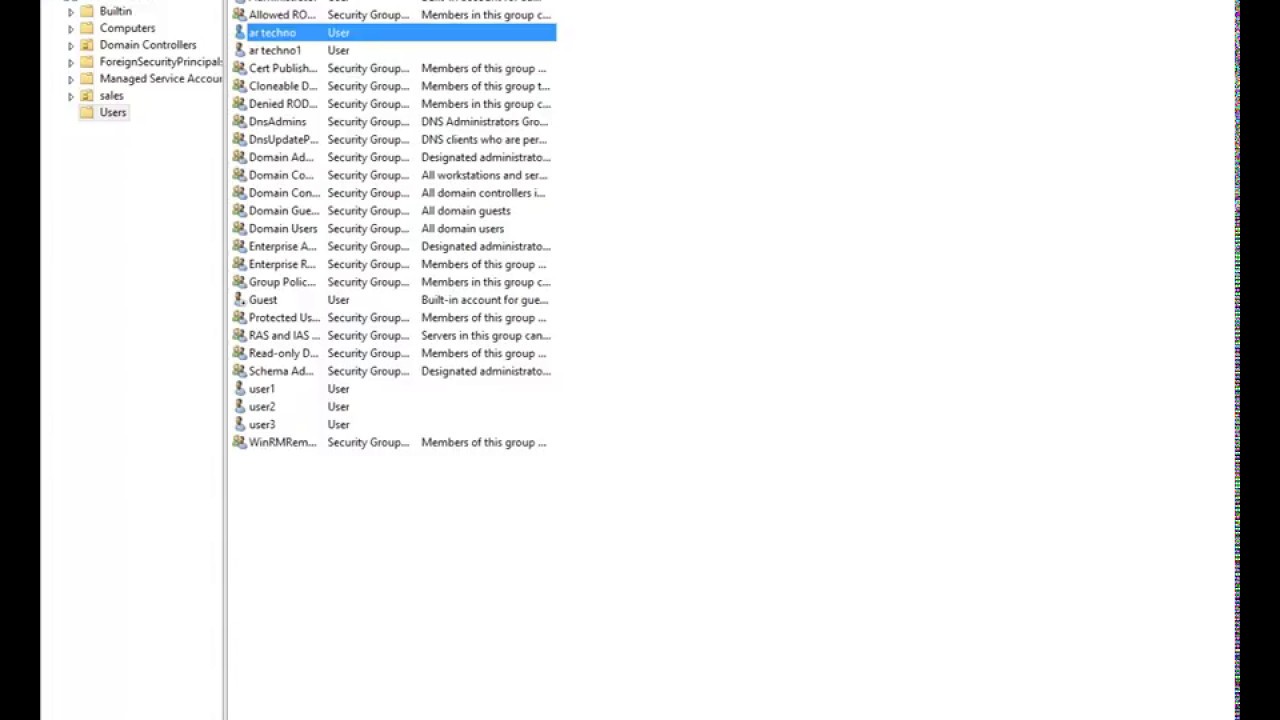
Task: Expand the Builtin folder node
Action: [71, 12]
